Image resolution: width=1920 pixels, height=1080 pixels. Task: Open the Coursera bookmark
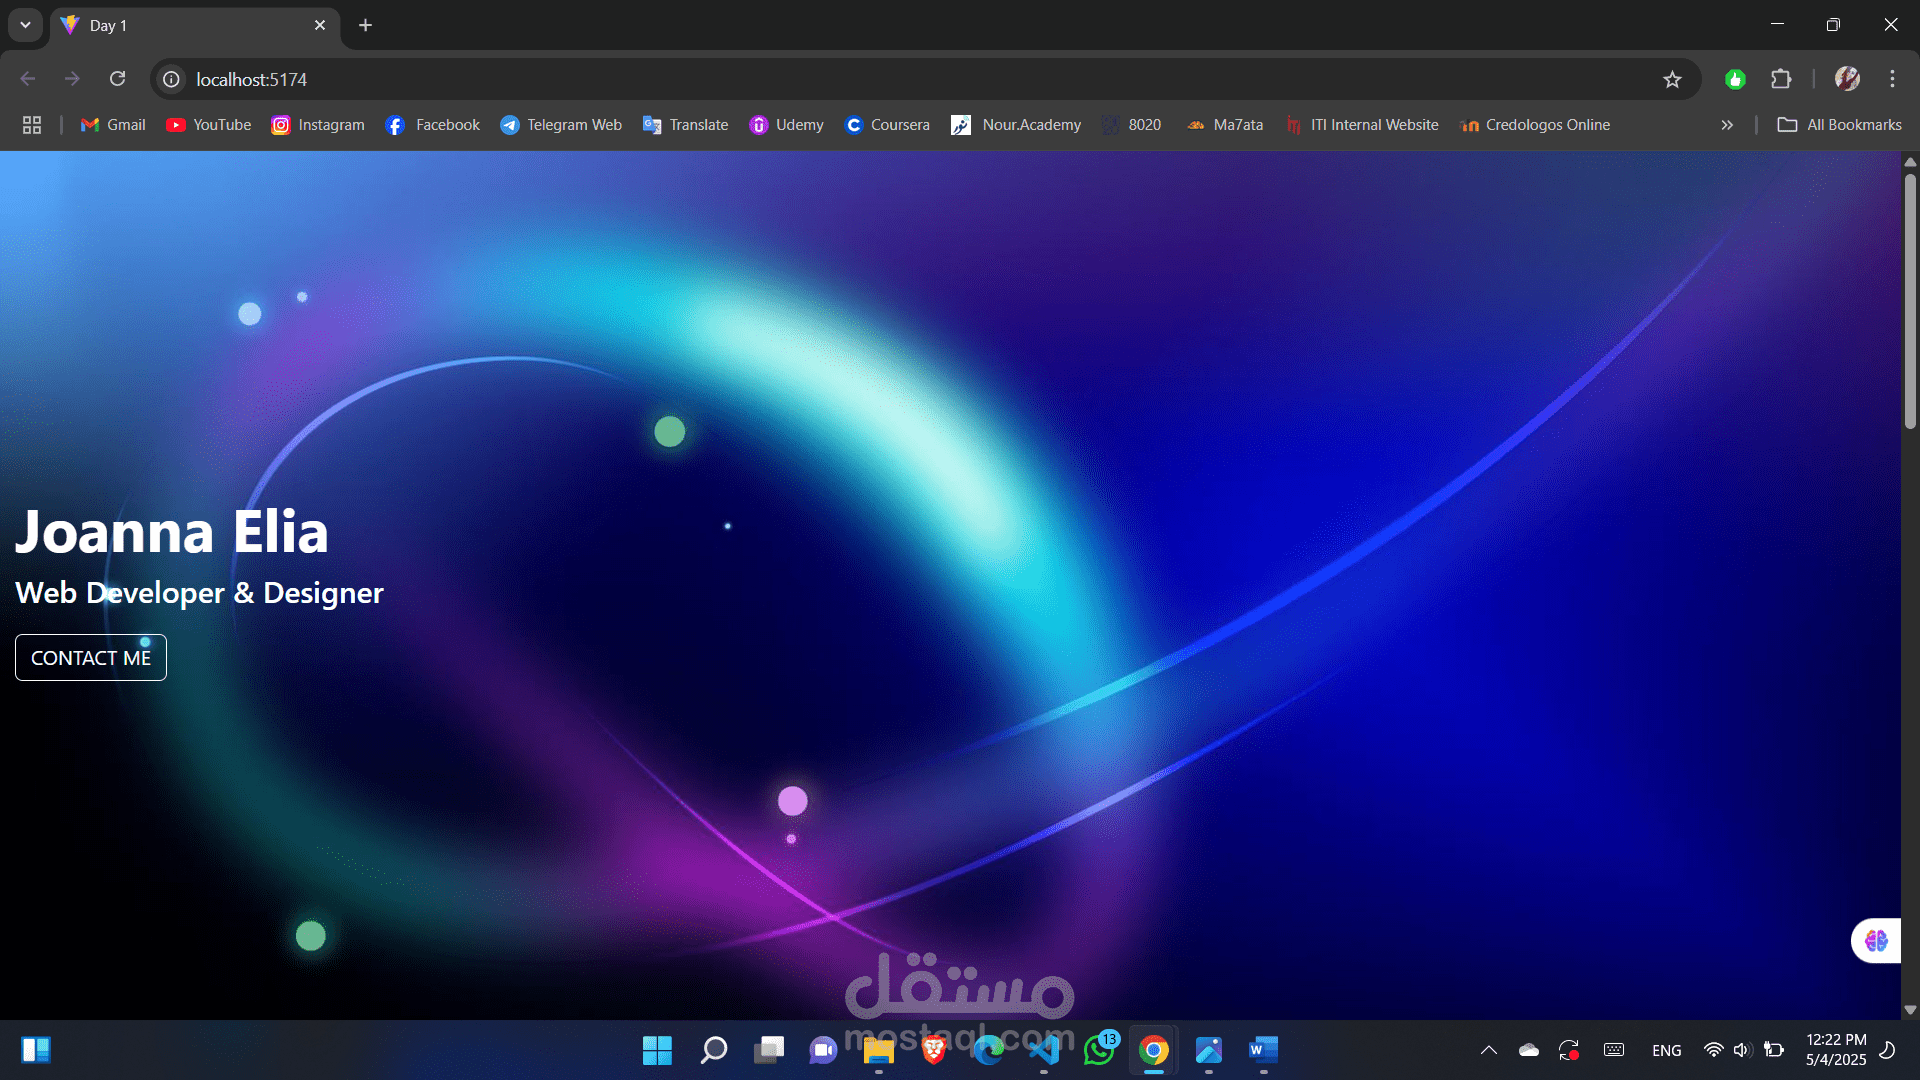click(x=887, y=125)
